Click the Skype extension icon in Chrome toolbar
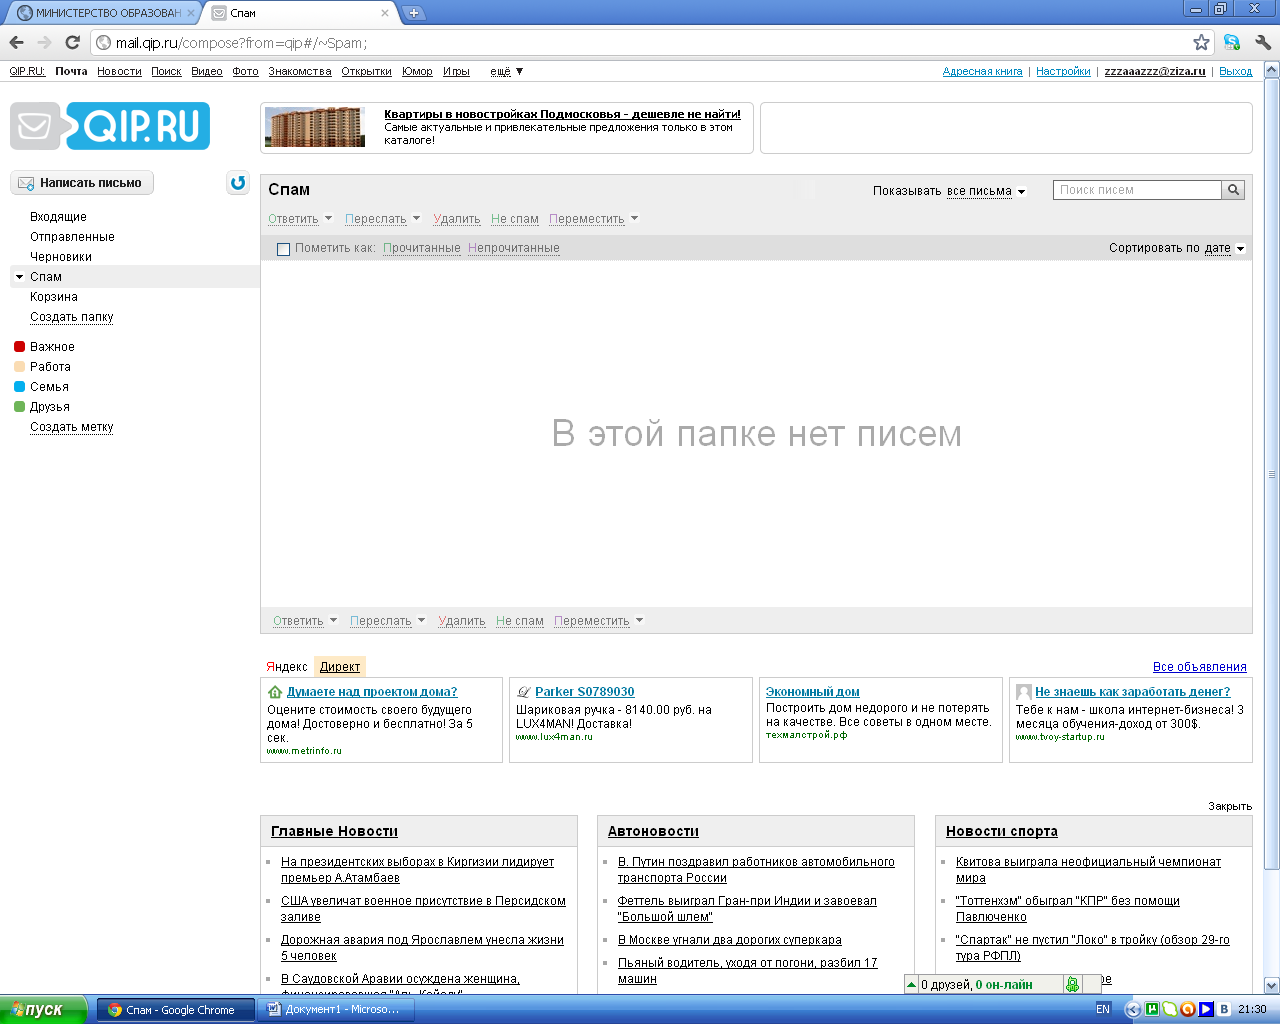 pyautogui.click(x=1232, y=42)
